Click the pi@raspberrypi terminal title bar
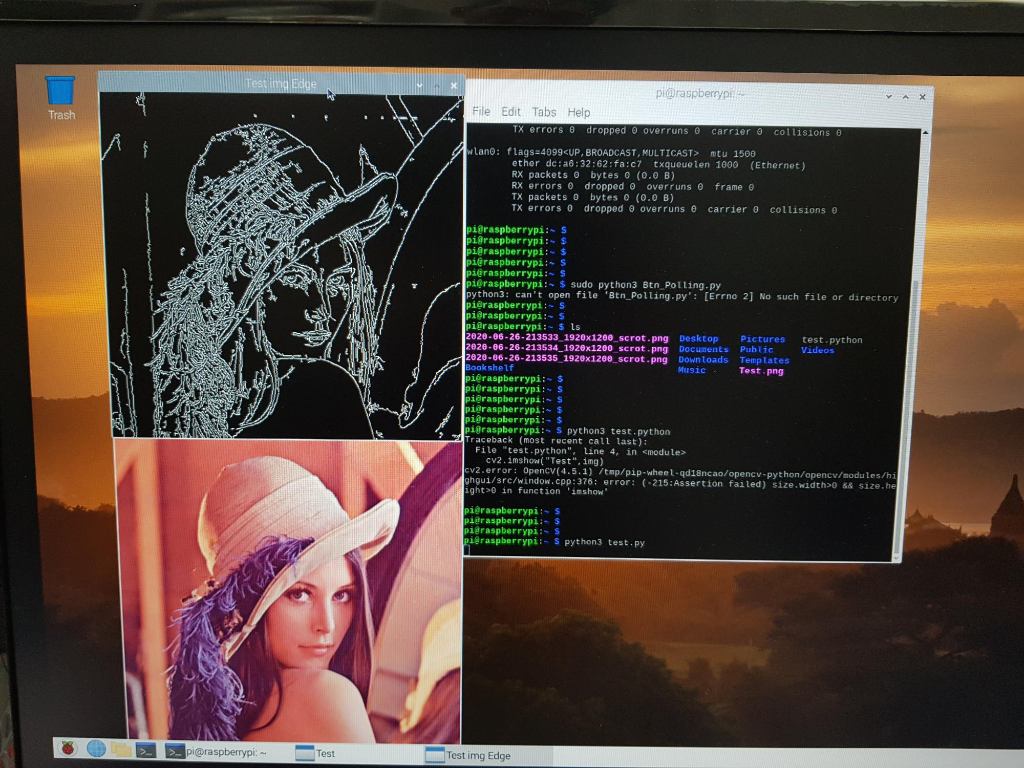This screenshot has width=1024, height=768. click(x=699, y=94)
